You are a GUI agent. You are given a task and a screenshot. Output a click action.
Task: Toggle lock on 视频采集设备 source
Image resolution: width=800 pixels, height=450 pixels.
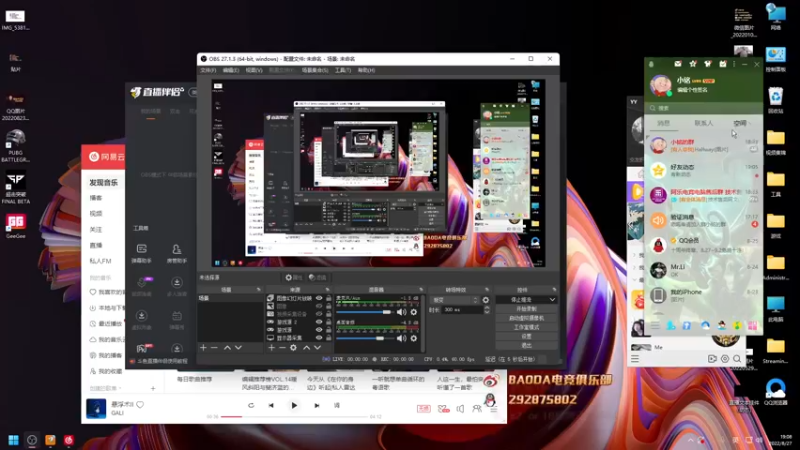[x=329, y=314]
